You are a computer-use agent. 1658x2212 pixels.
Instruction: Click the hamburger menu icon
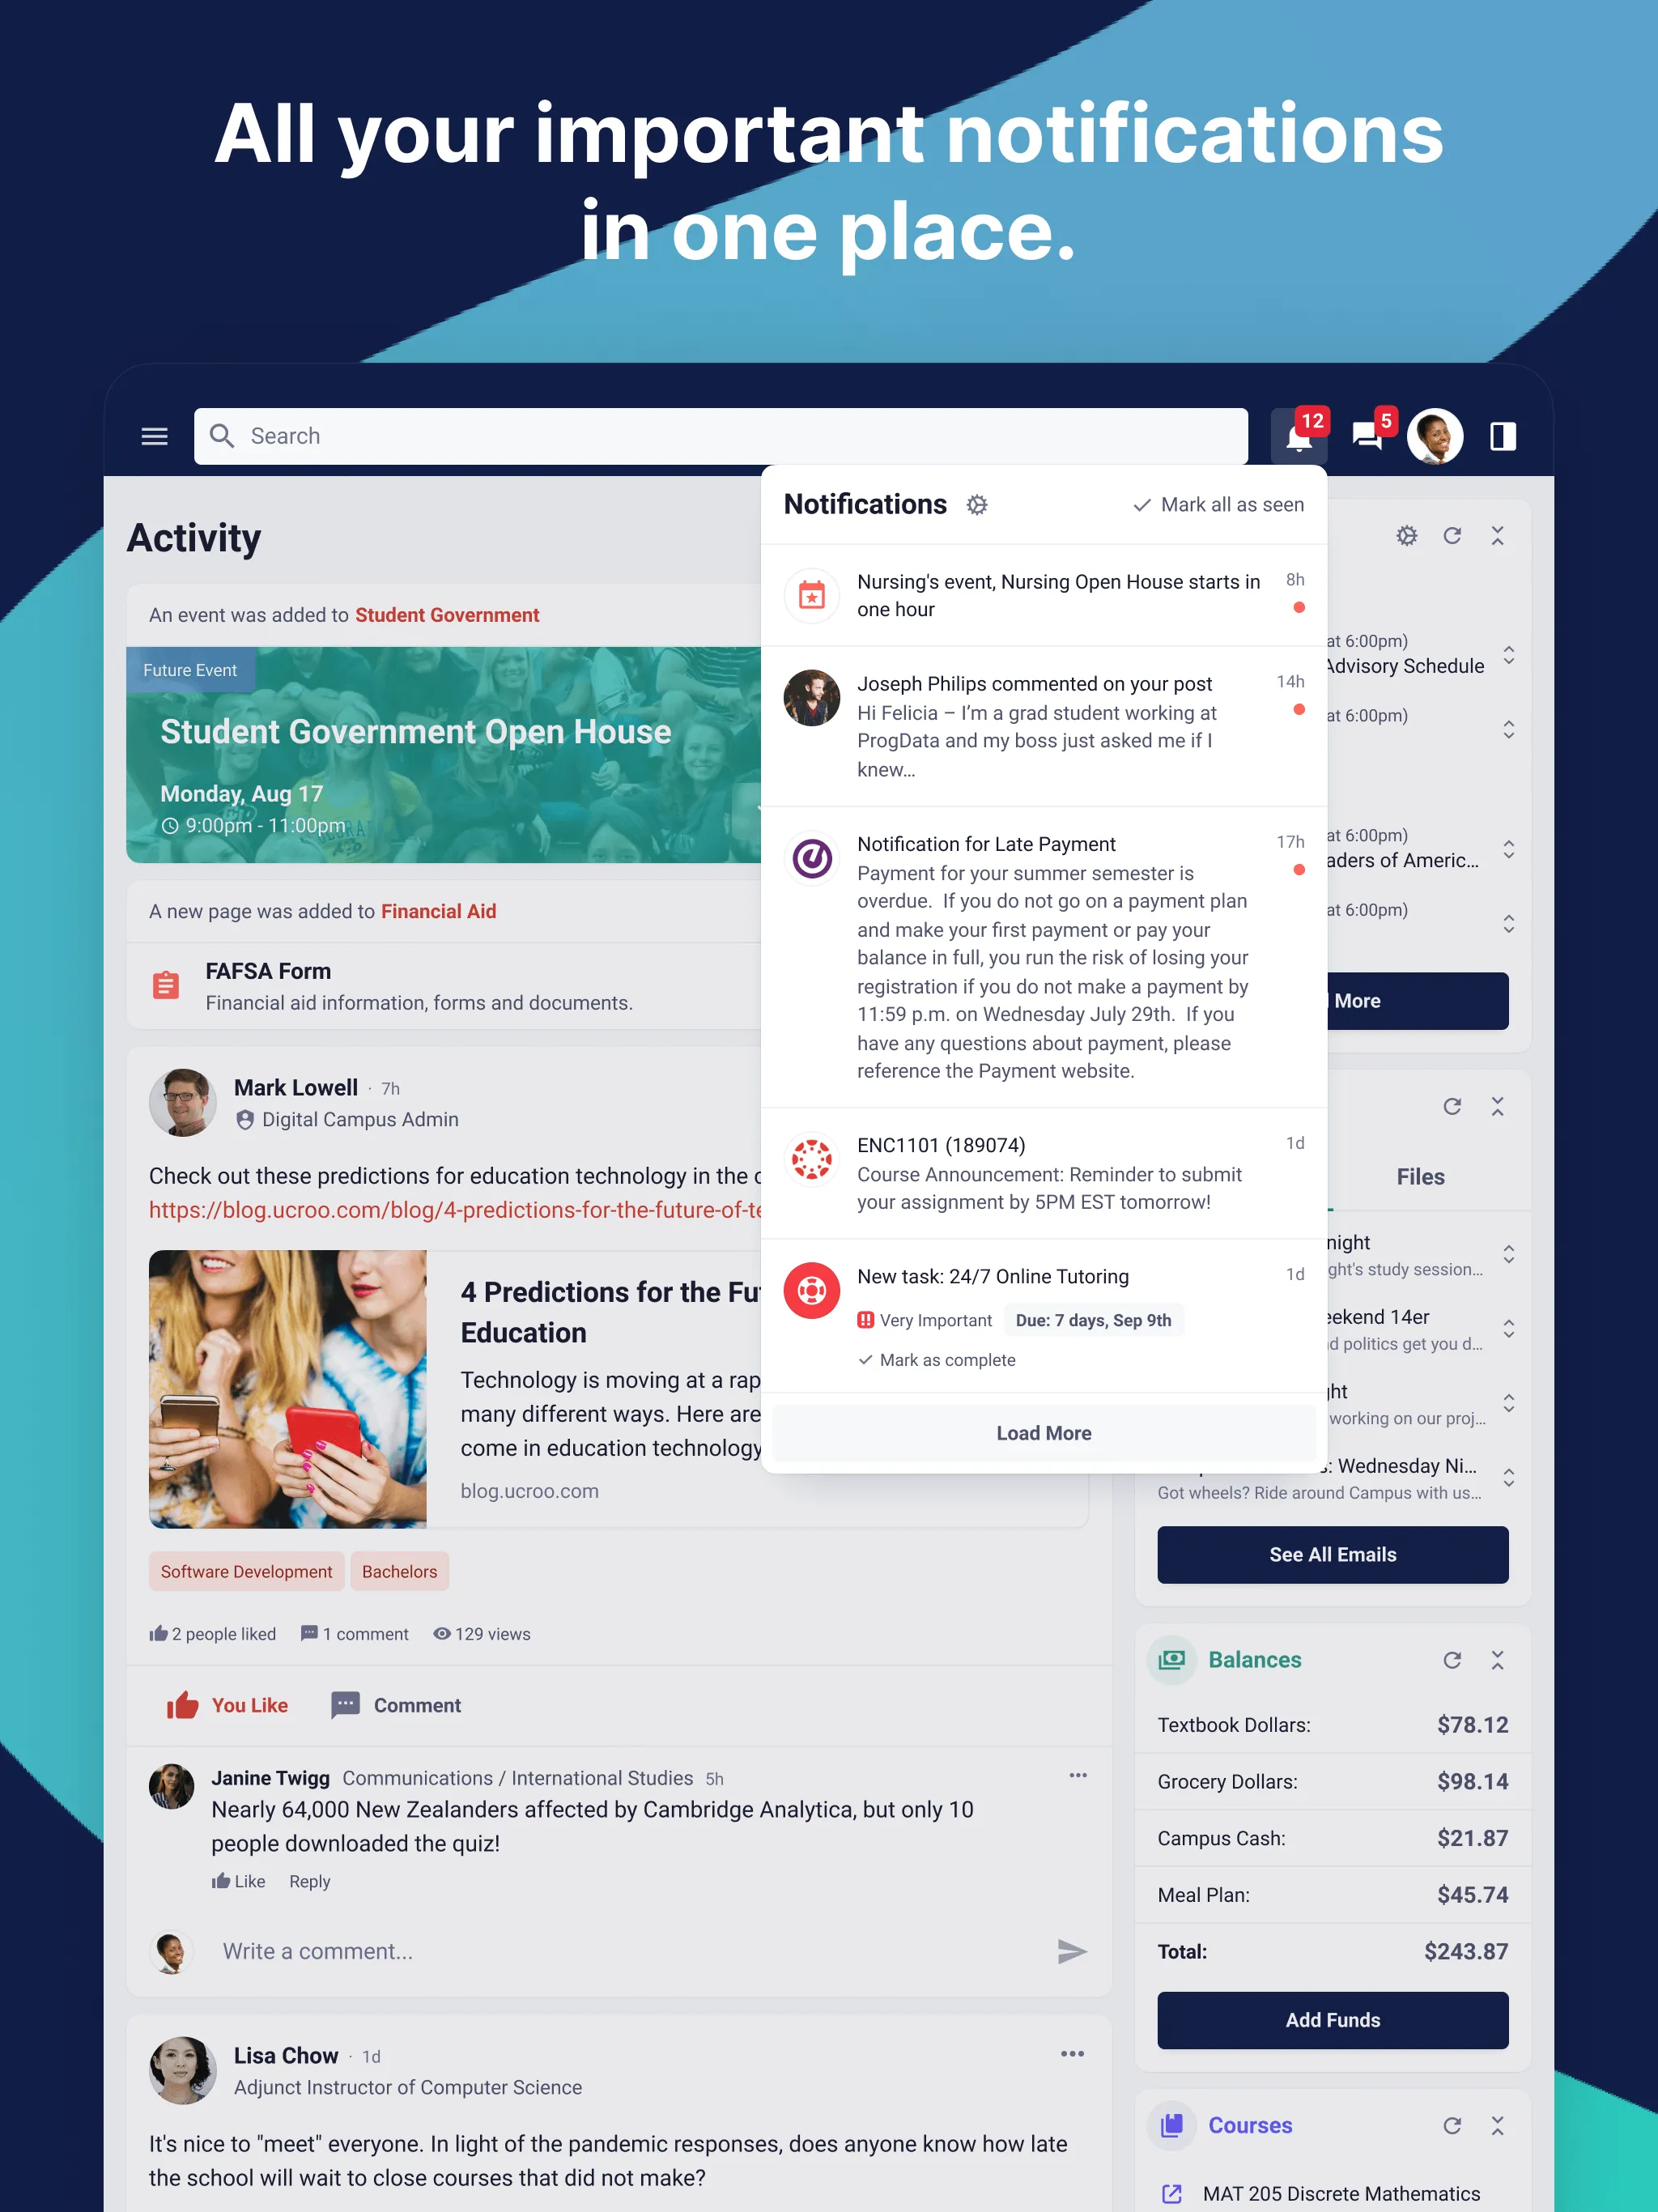pyautogui.click(x=155, y=436)
